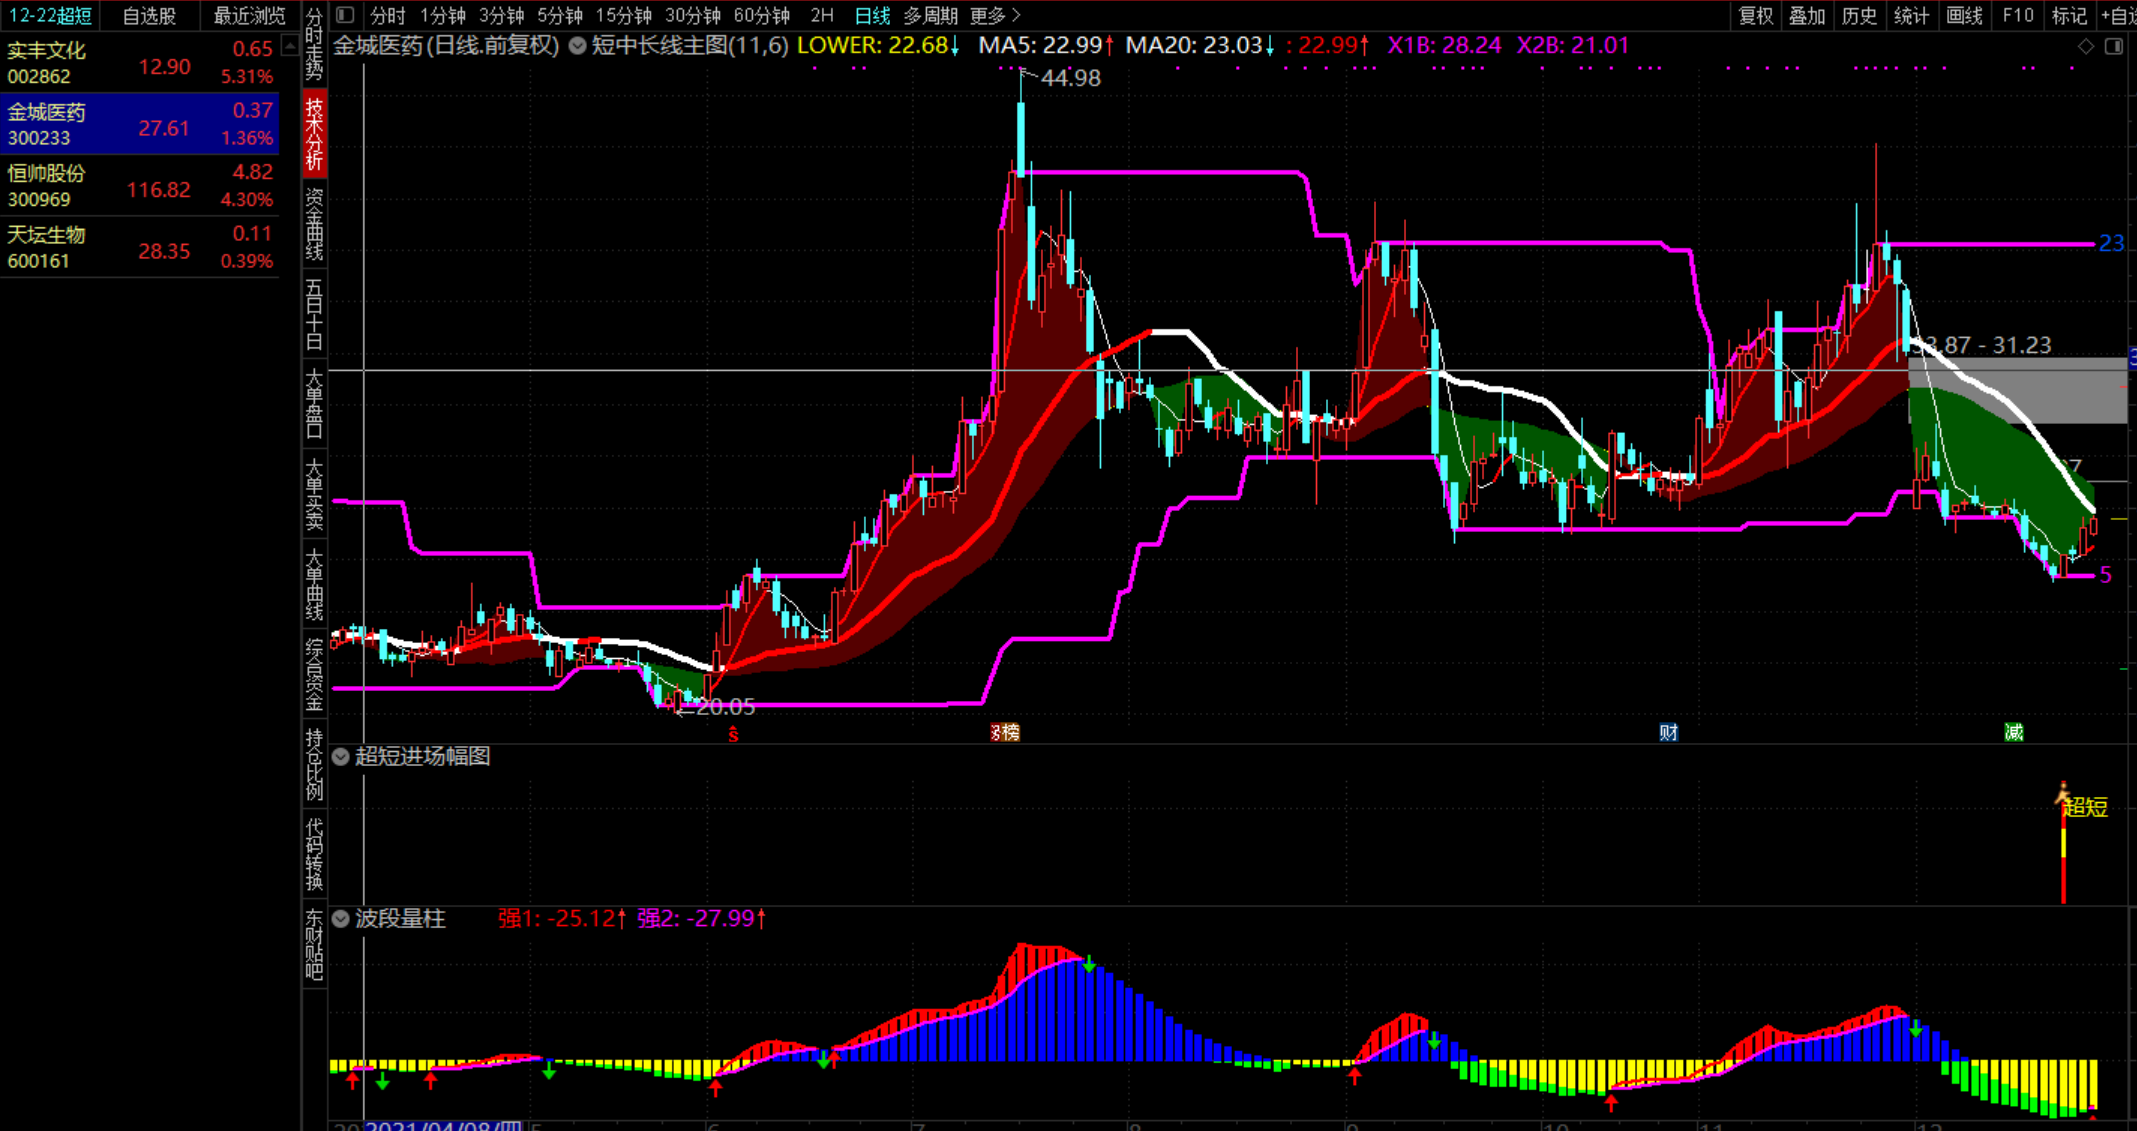
Task: Click the 超短 signal icon in sub-chart
Action: pyautogui.click(x=2083, y=806)
